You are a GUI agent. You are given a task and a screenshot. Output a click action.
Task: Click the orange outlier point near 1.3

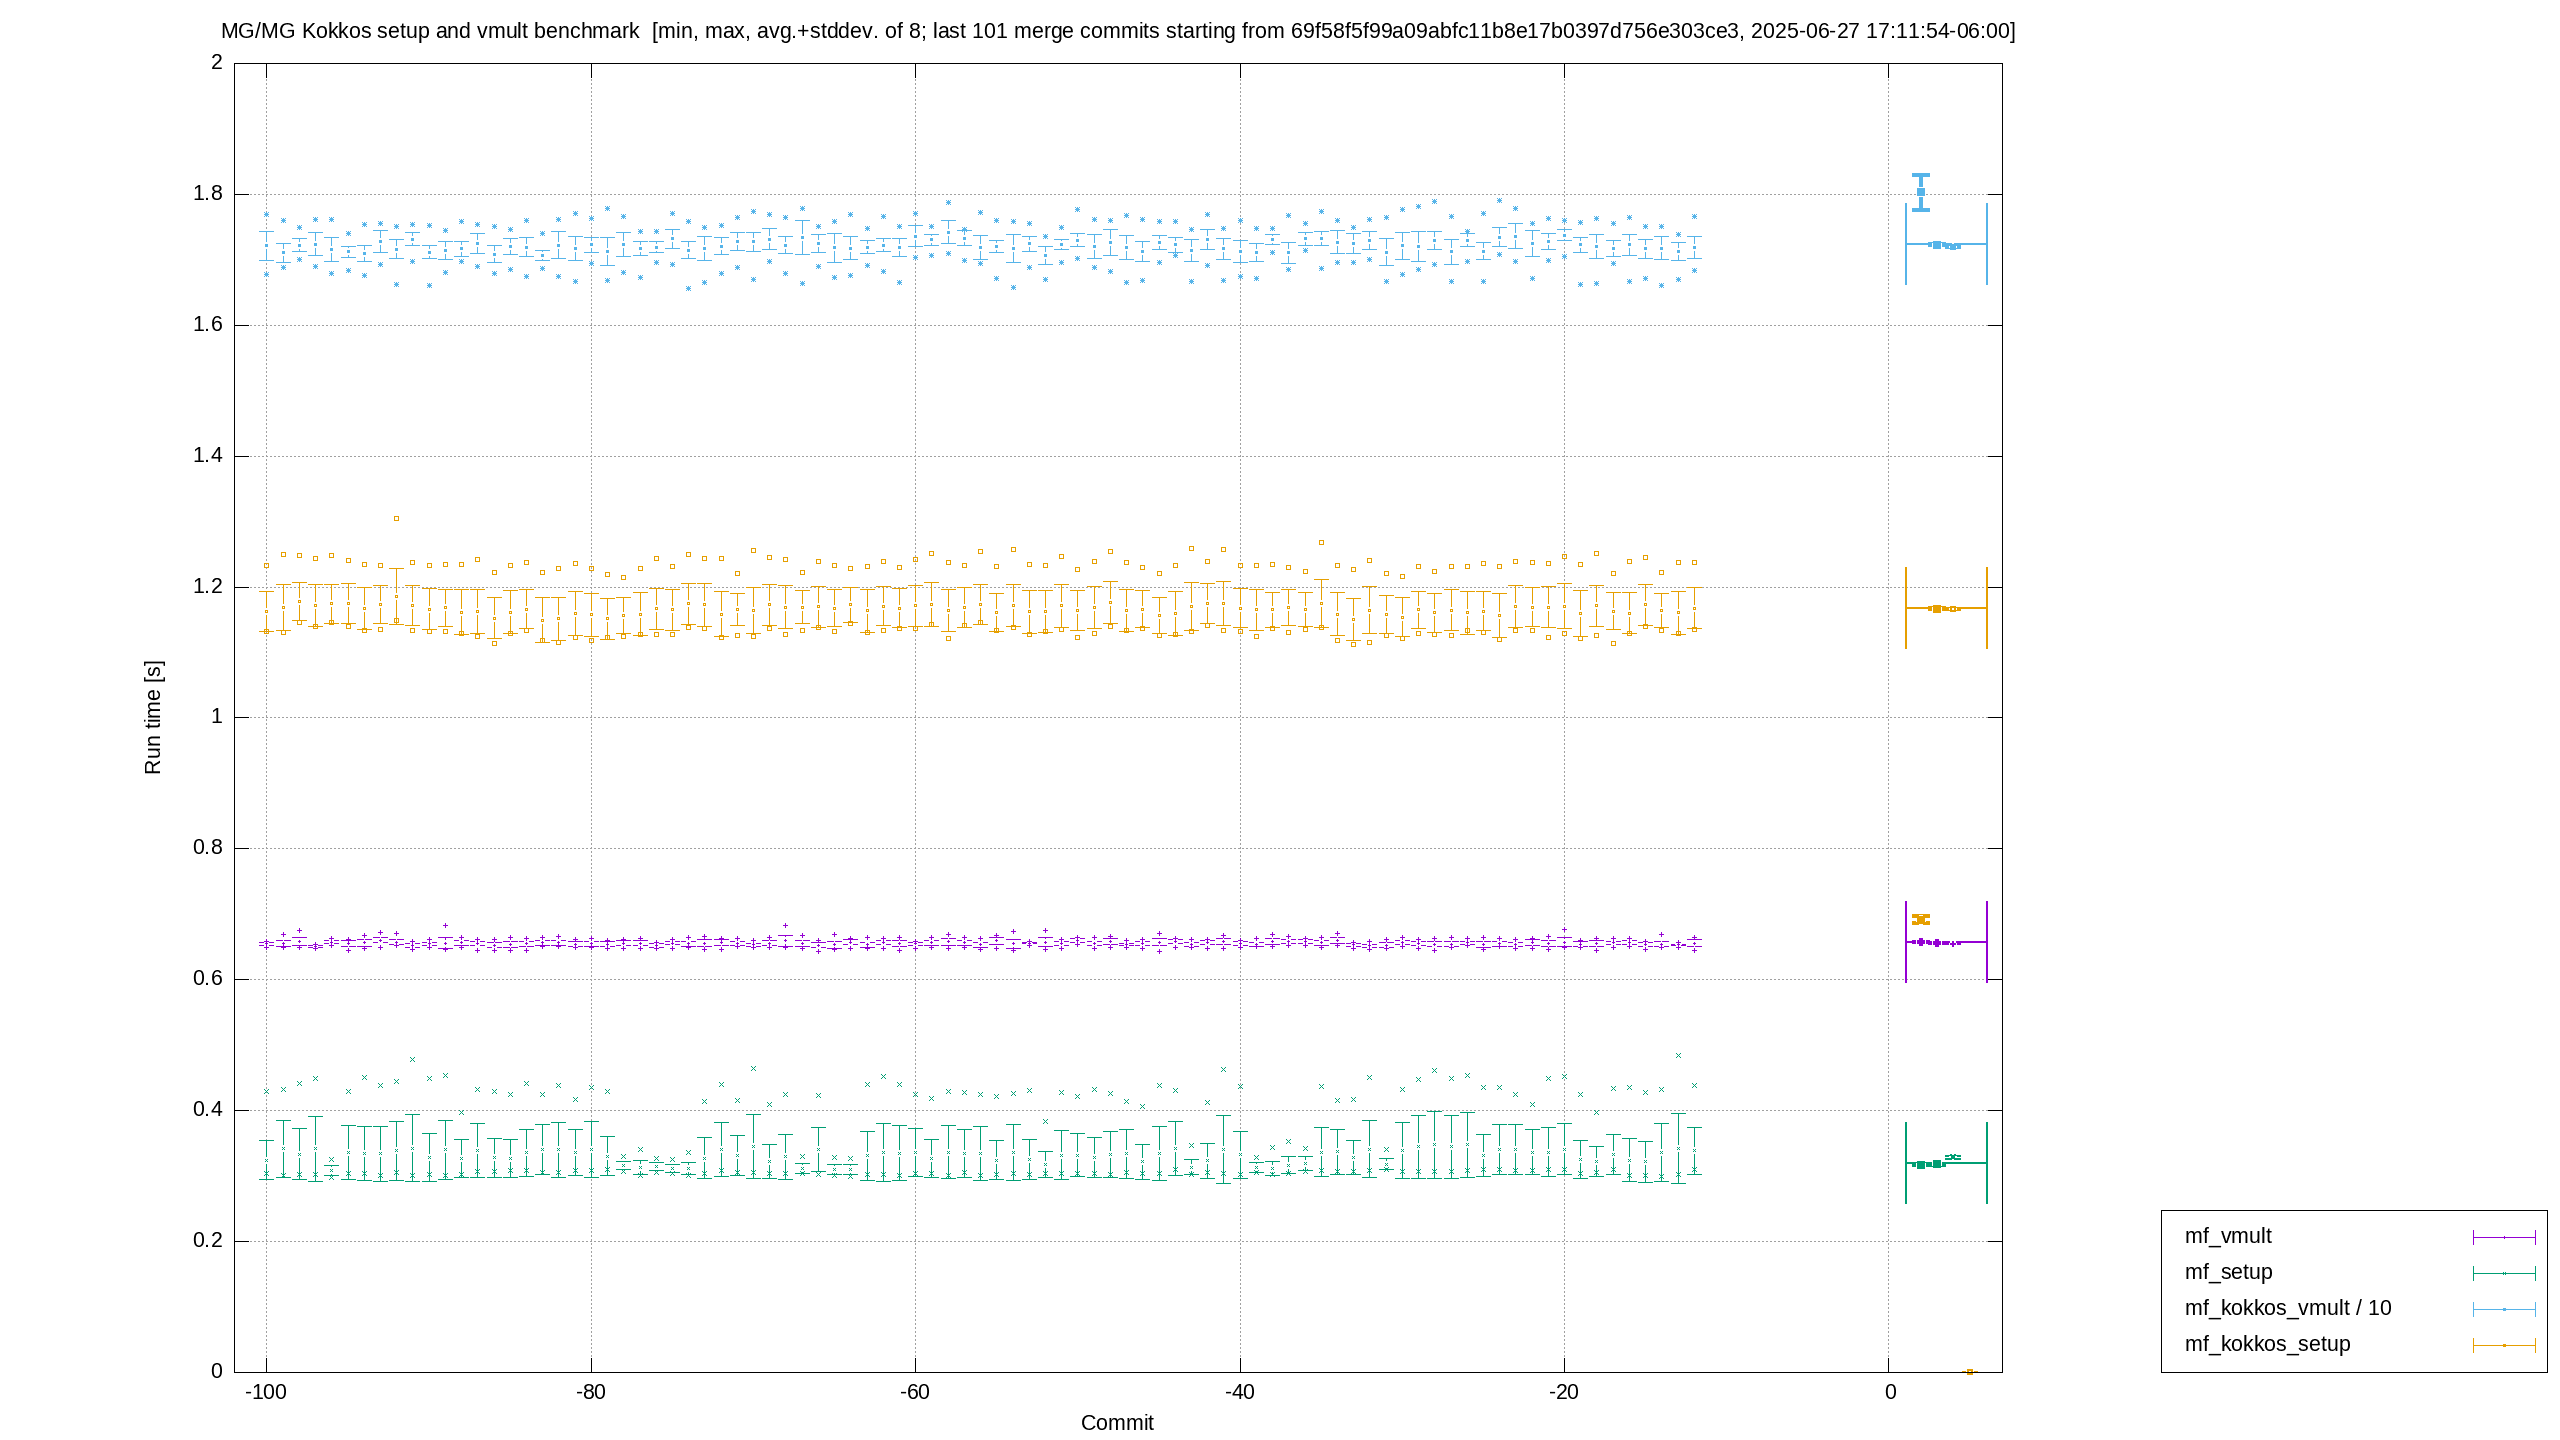pos(397,519)
